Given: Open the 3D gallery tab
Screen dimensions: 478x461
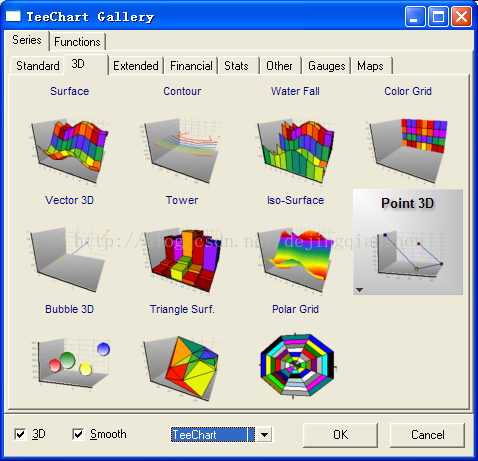Looking at the screenshot, I should 86,64.
